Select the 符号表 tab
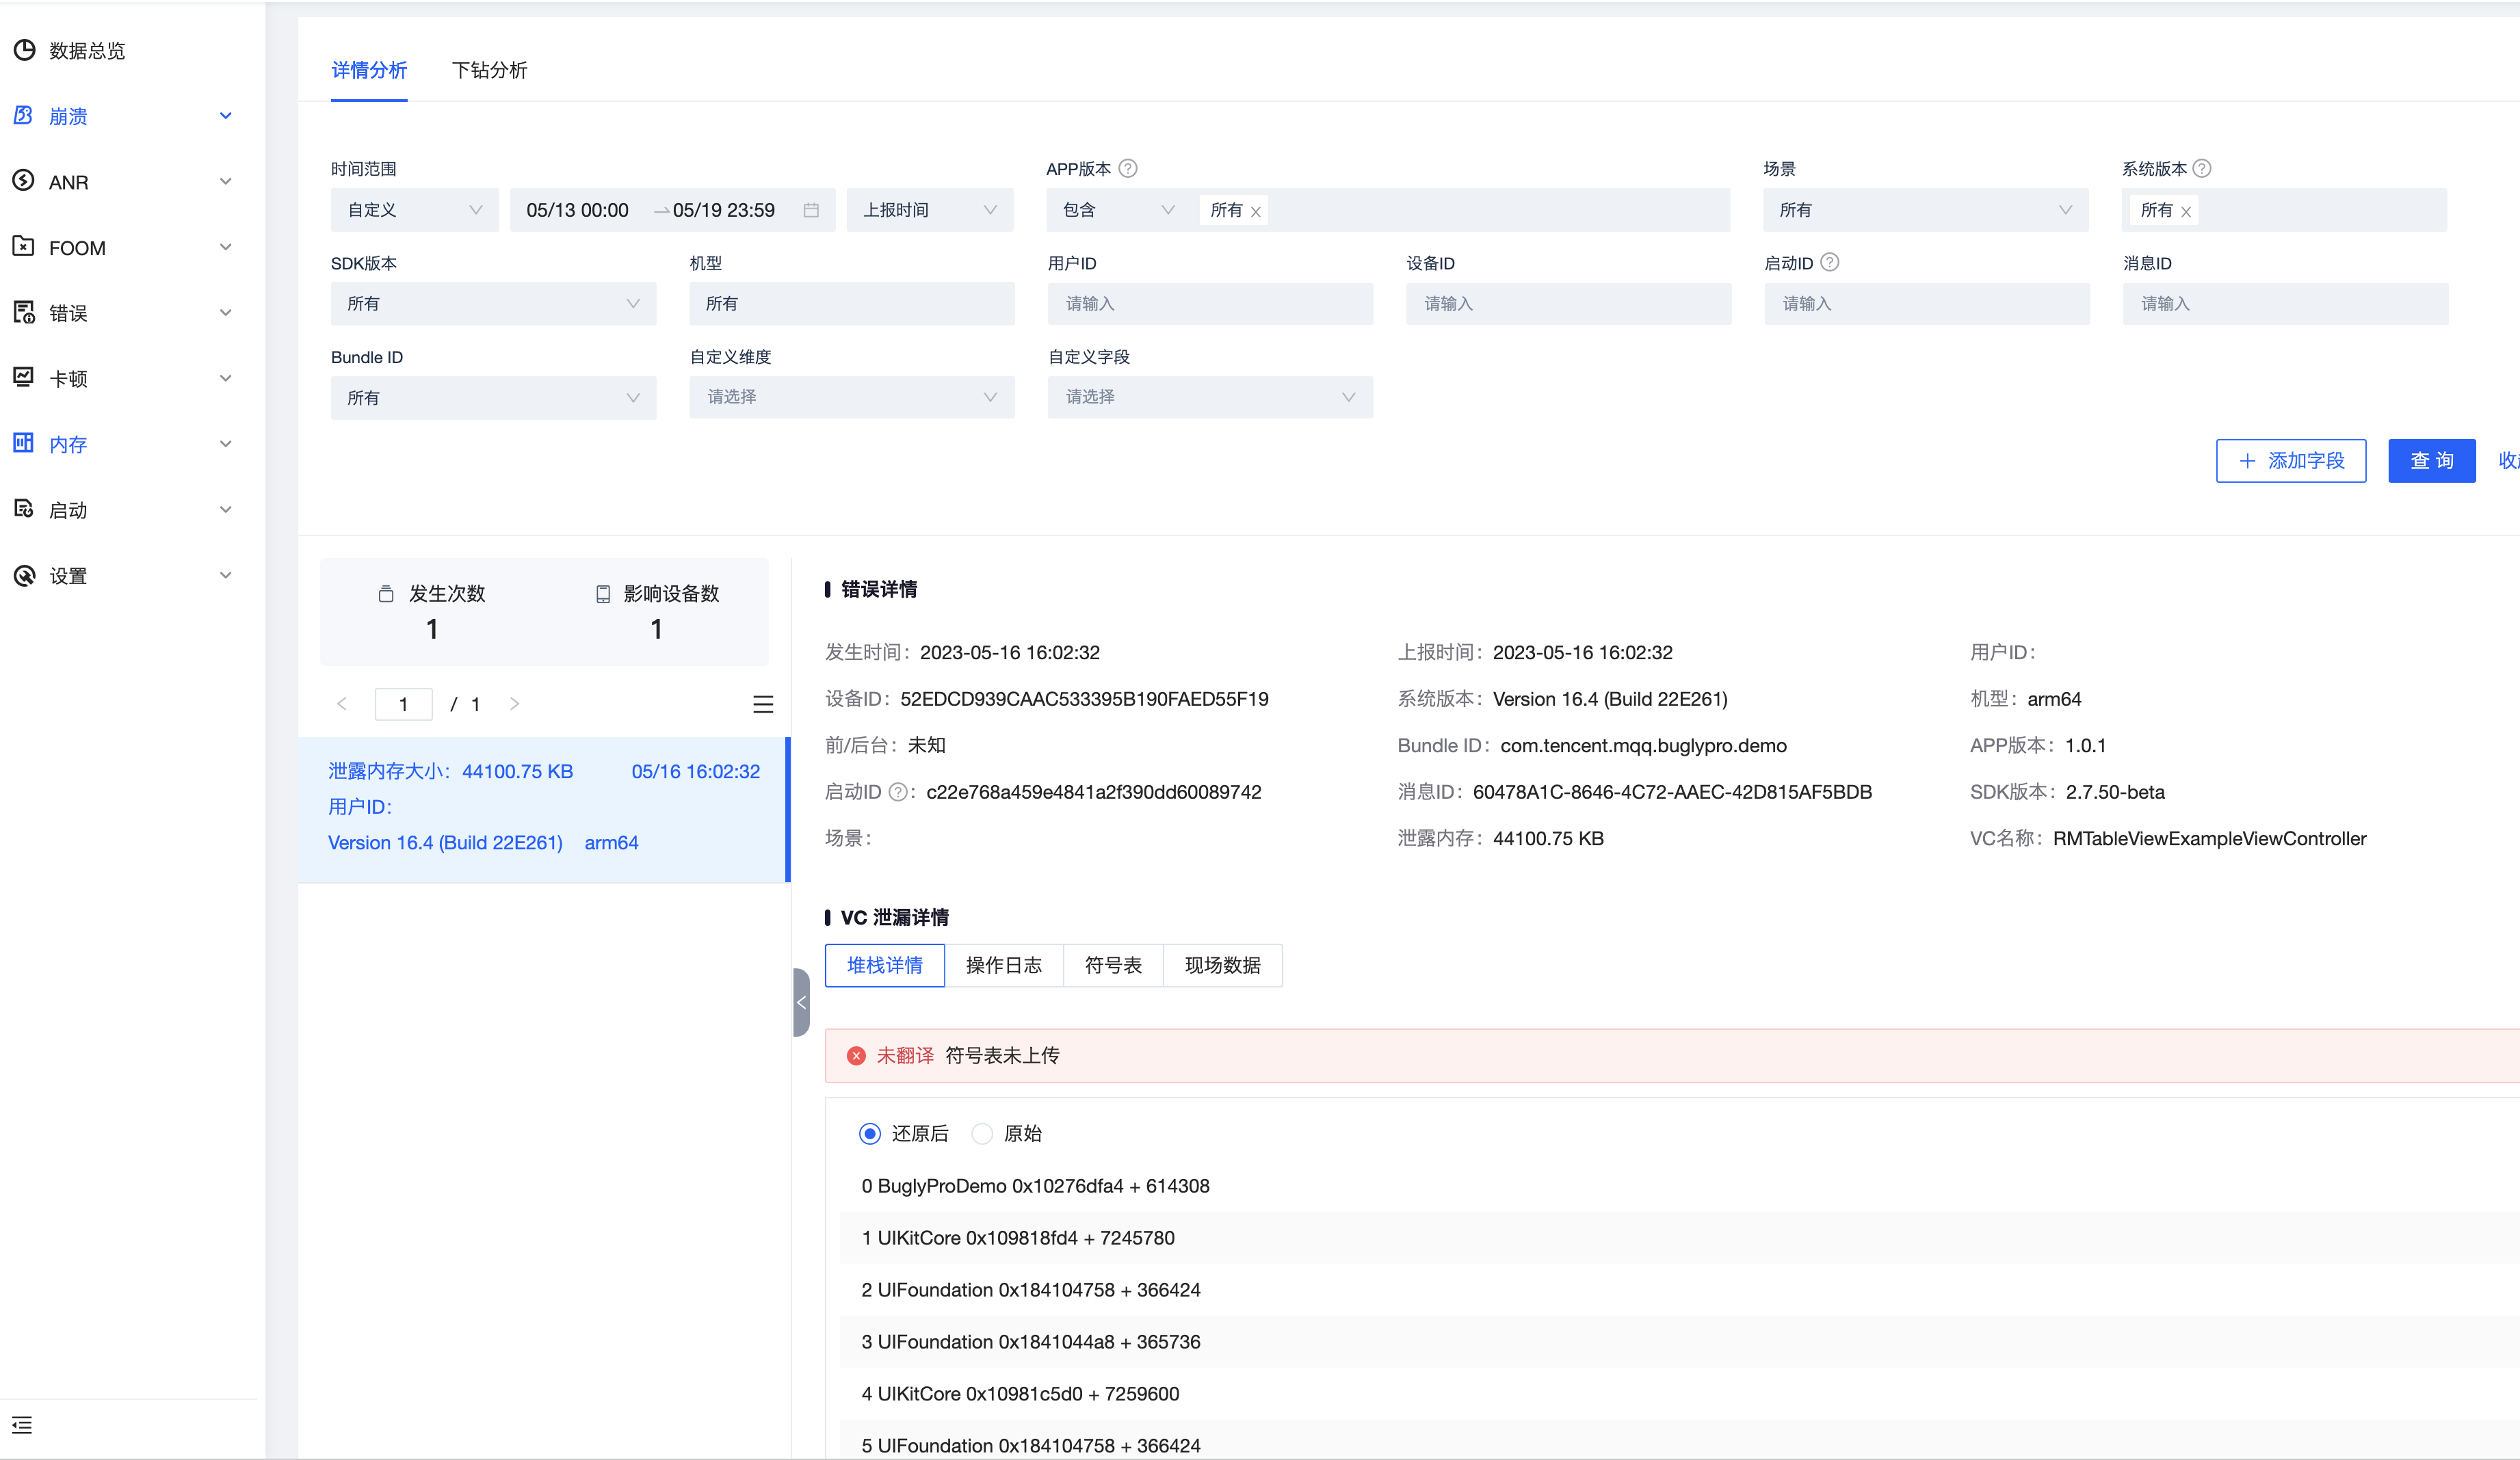This screenshot has width=2520, height=1460. click(x=1113, y=965)
